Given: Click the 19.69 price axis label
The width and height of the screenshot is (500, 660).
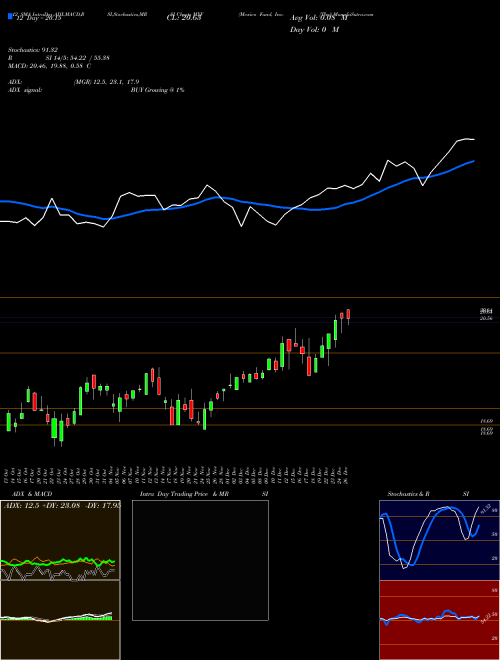Looking at the screenshot, I should 486,421.
